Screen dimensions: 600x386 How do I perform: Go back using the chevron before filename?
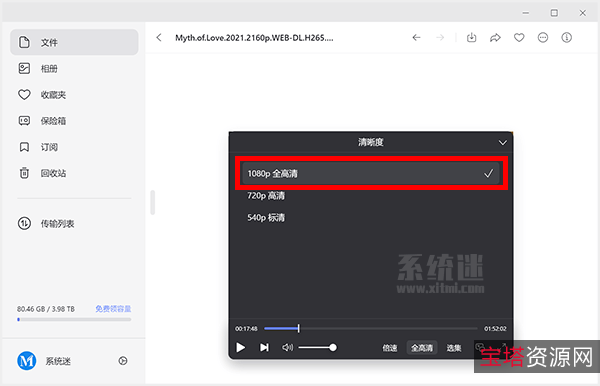click(159, 37)
